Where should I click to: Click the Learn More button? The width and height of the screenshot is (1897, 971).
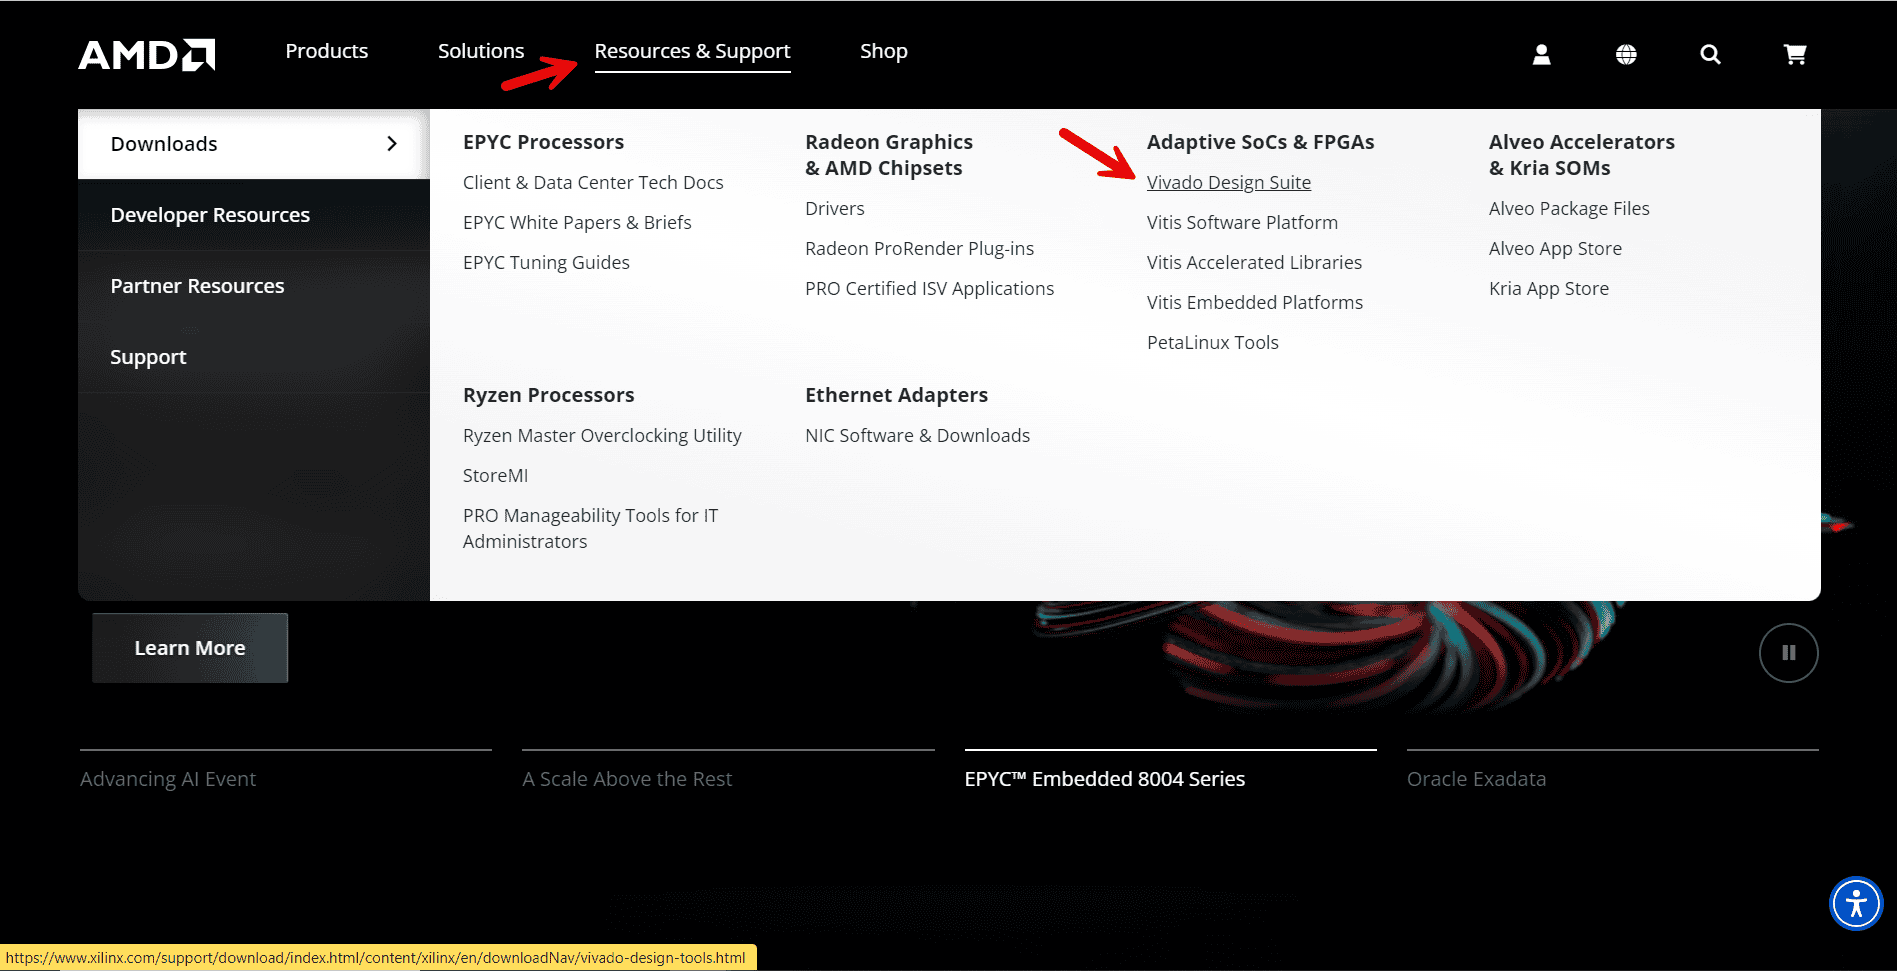tap(189, 647)
